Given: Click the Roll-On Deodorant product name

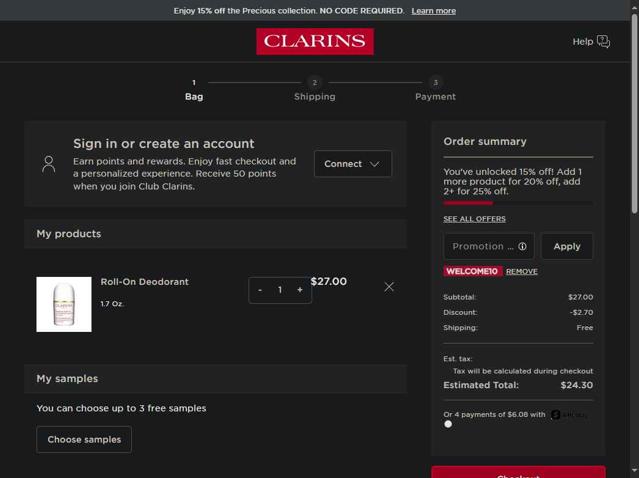Looking at the screenshot, I should [x=145, y=282].
